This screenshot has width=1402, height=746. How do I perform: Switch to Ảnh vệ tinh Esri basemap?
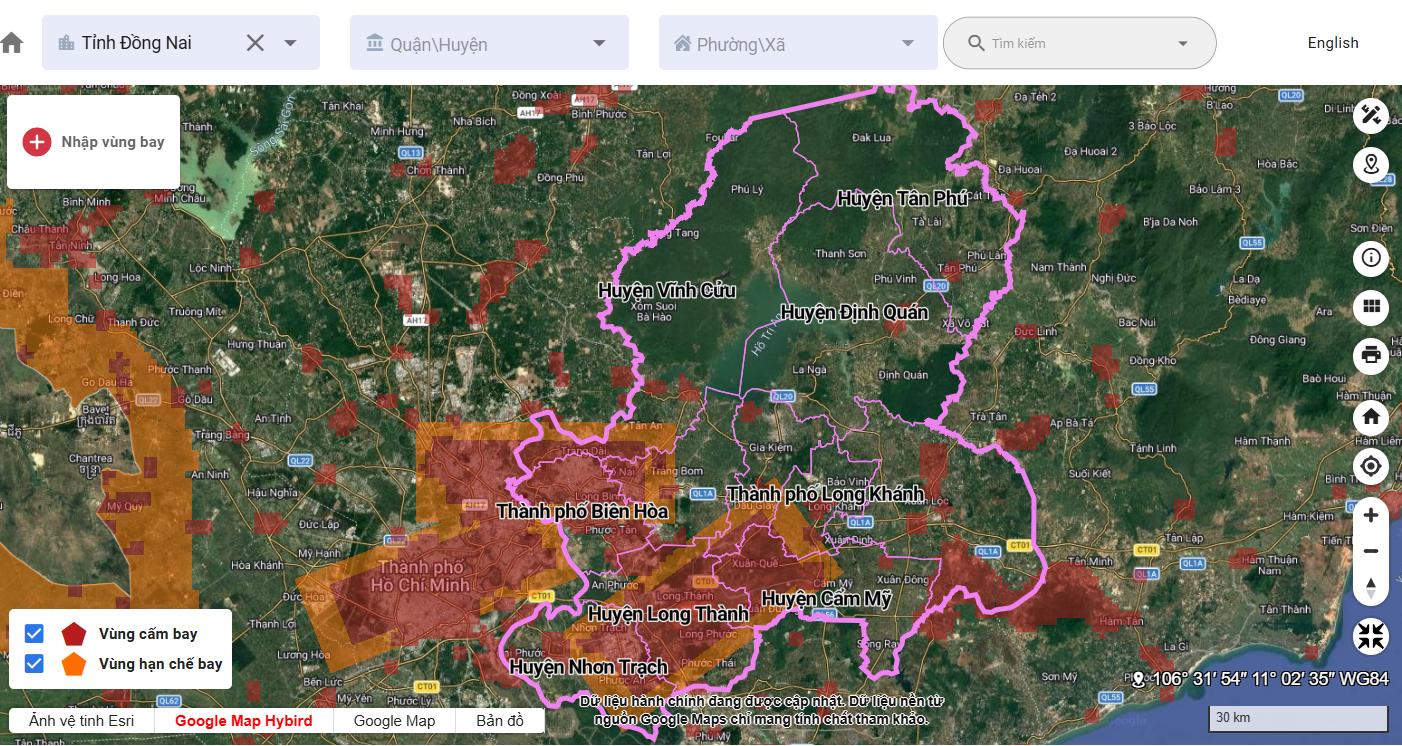coord(81,721)
